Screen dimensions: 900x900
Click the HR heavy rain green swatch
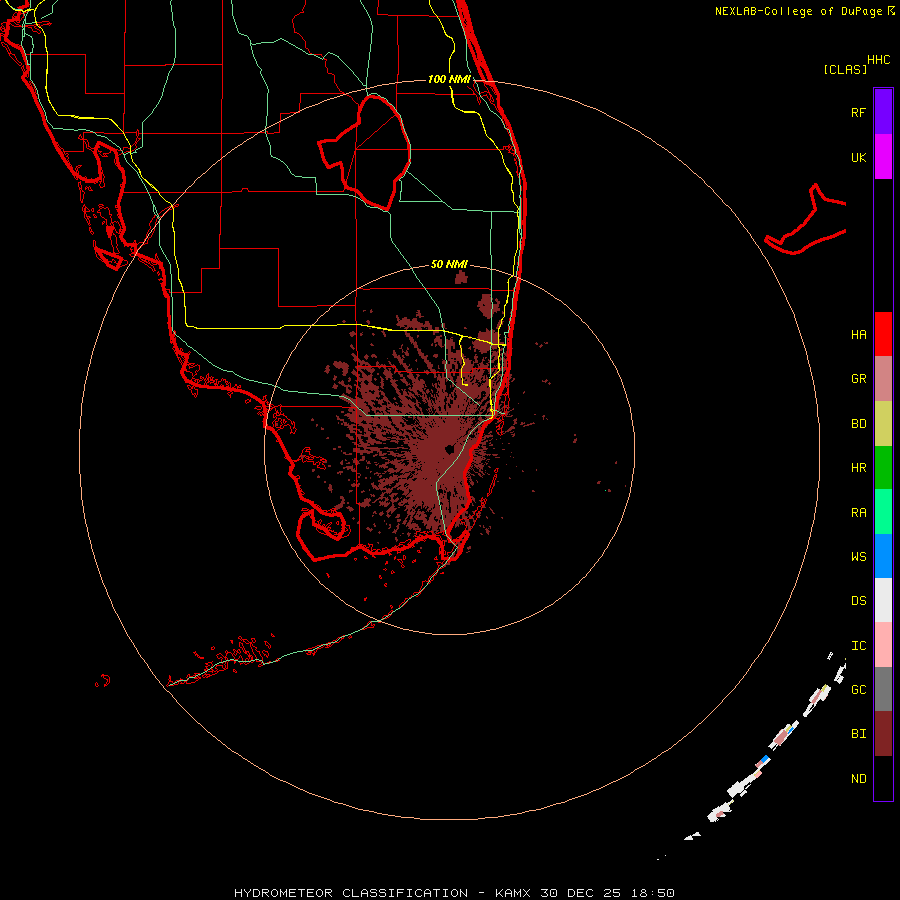[883, 468]
